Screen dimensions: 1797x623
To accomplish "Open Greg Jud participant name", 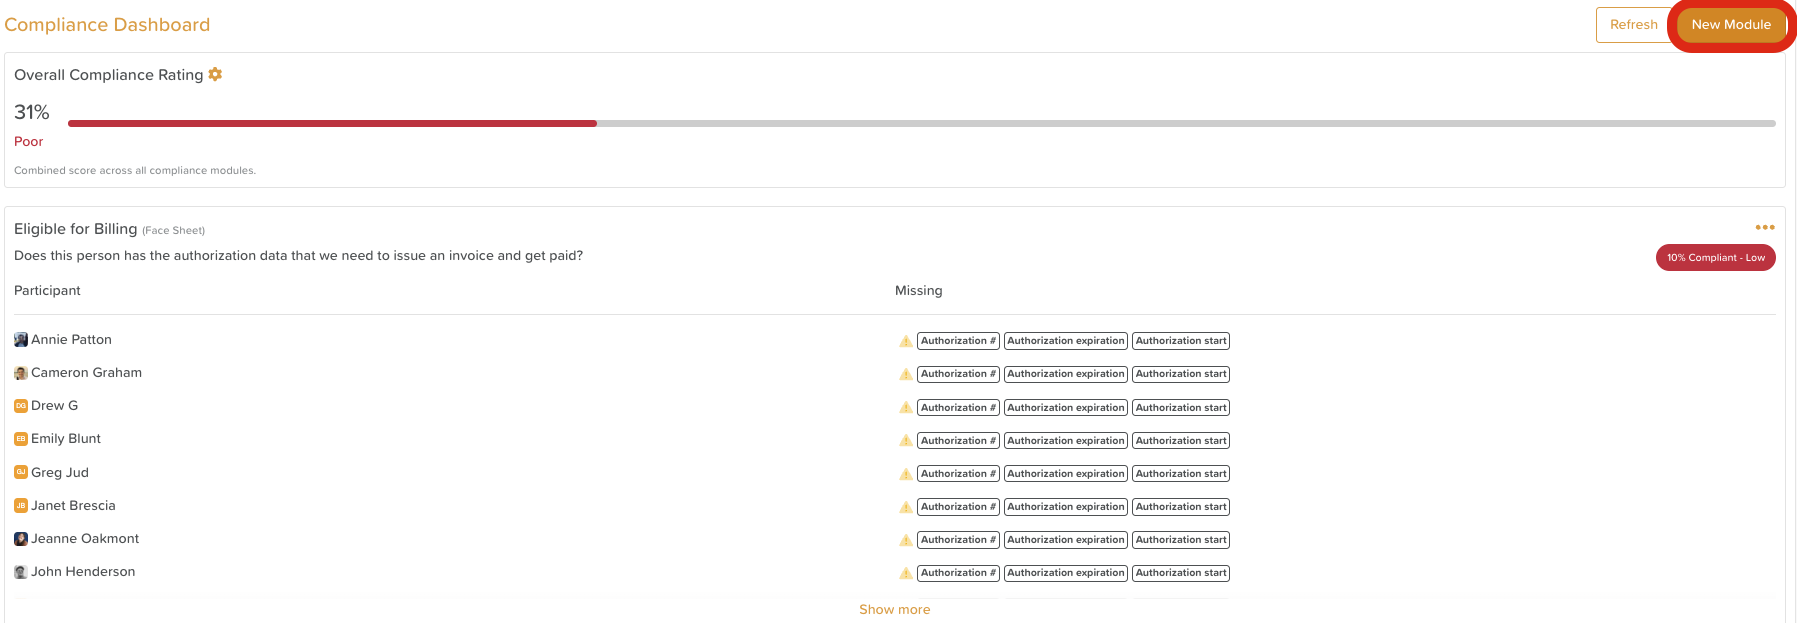I will [60, 472].
